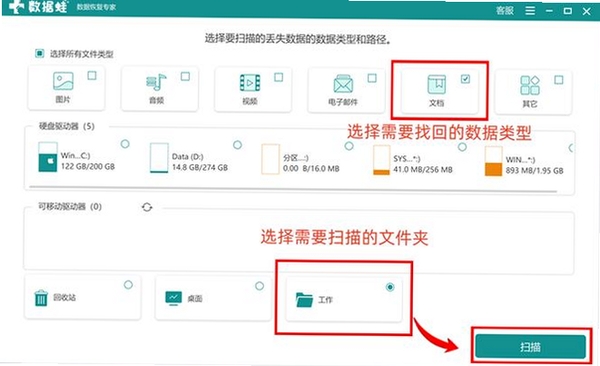Click the 桌面 desktop monitor icon

tap(173, 298)
